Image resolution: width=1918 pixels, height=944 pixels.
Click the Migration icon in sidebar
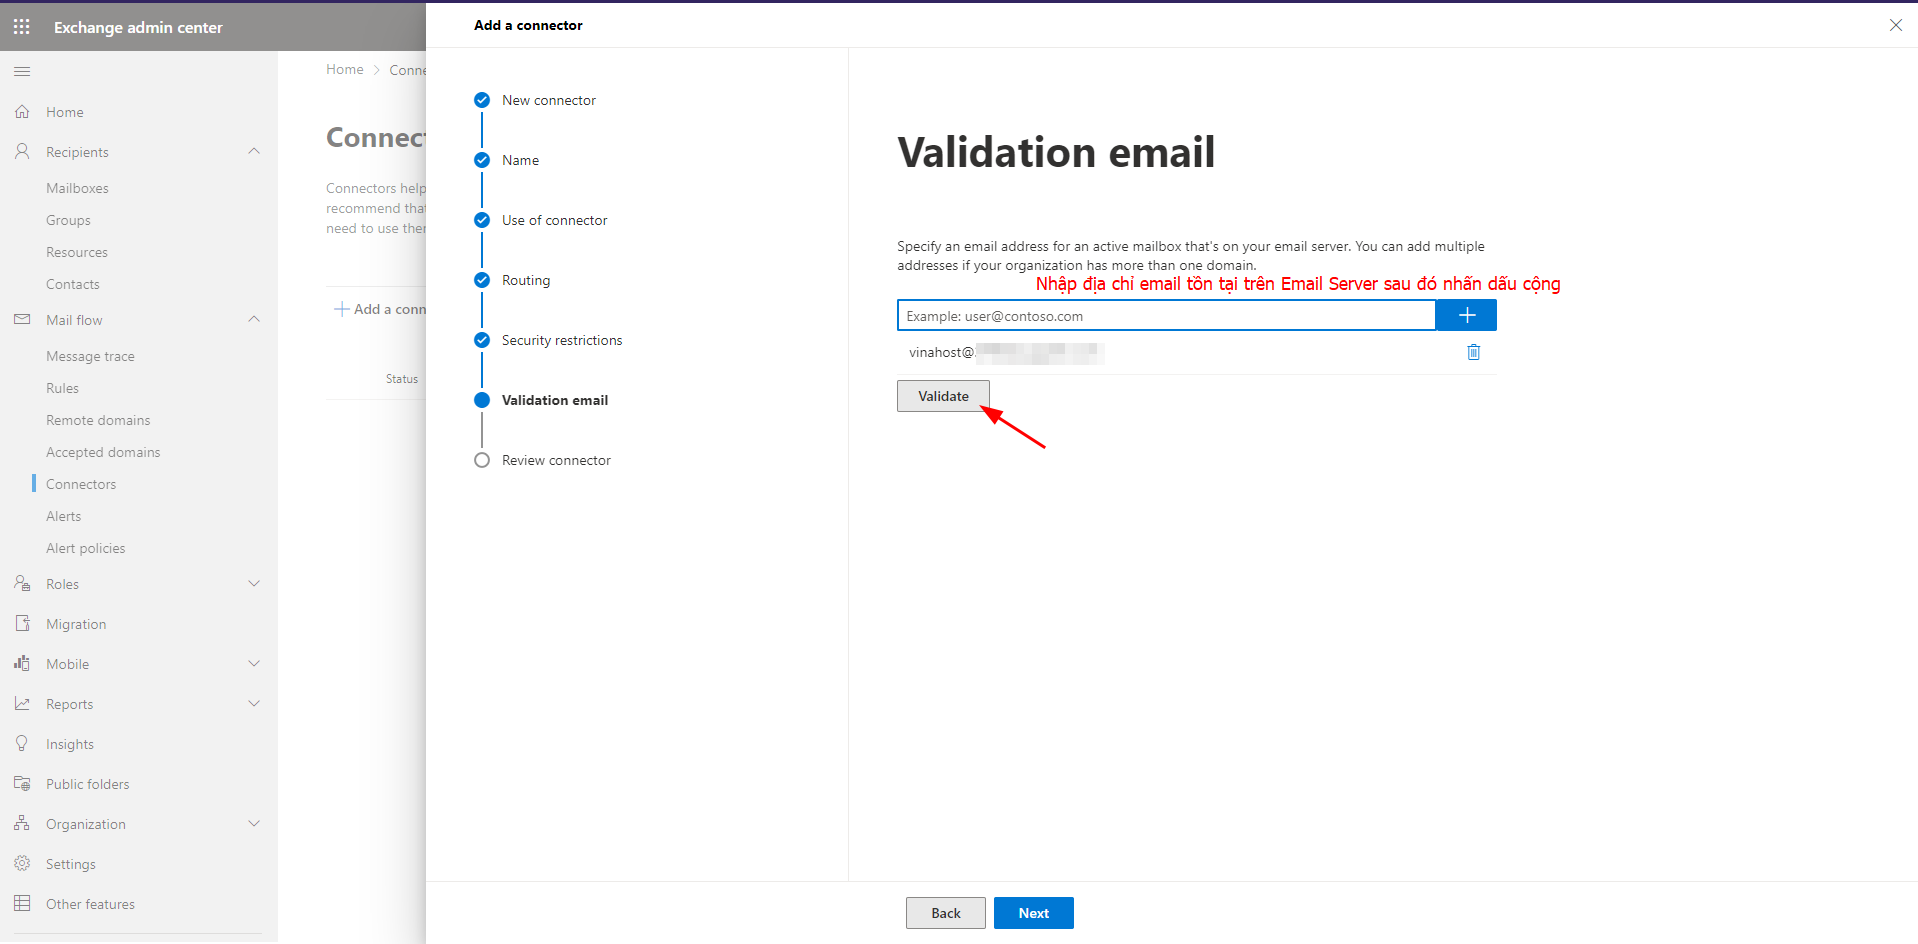[x=22, y=624]
